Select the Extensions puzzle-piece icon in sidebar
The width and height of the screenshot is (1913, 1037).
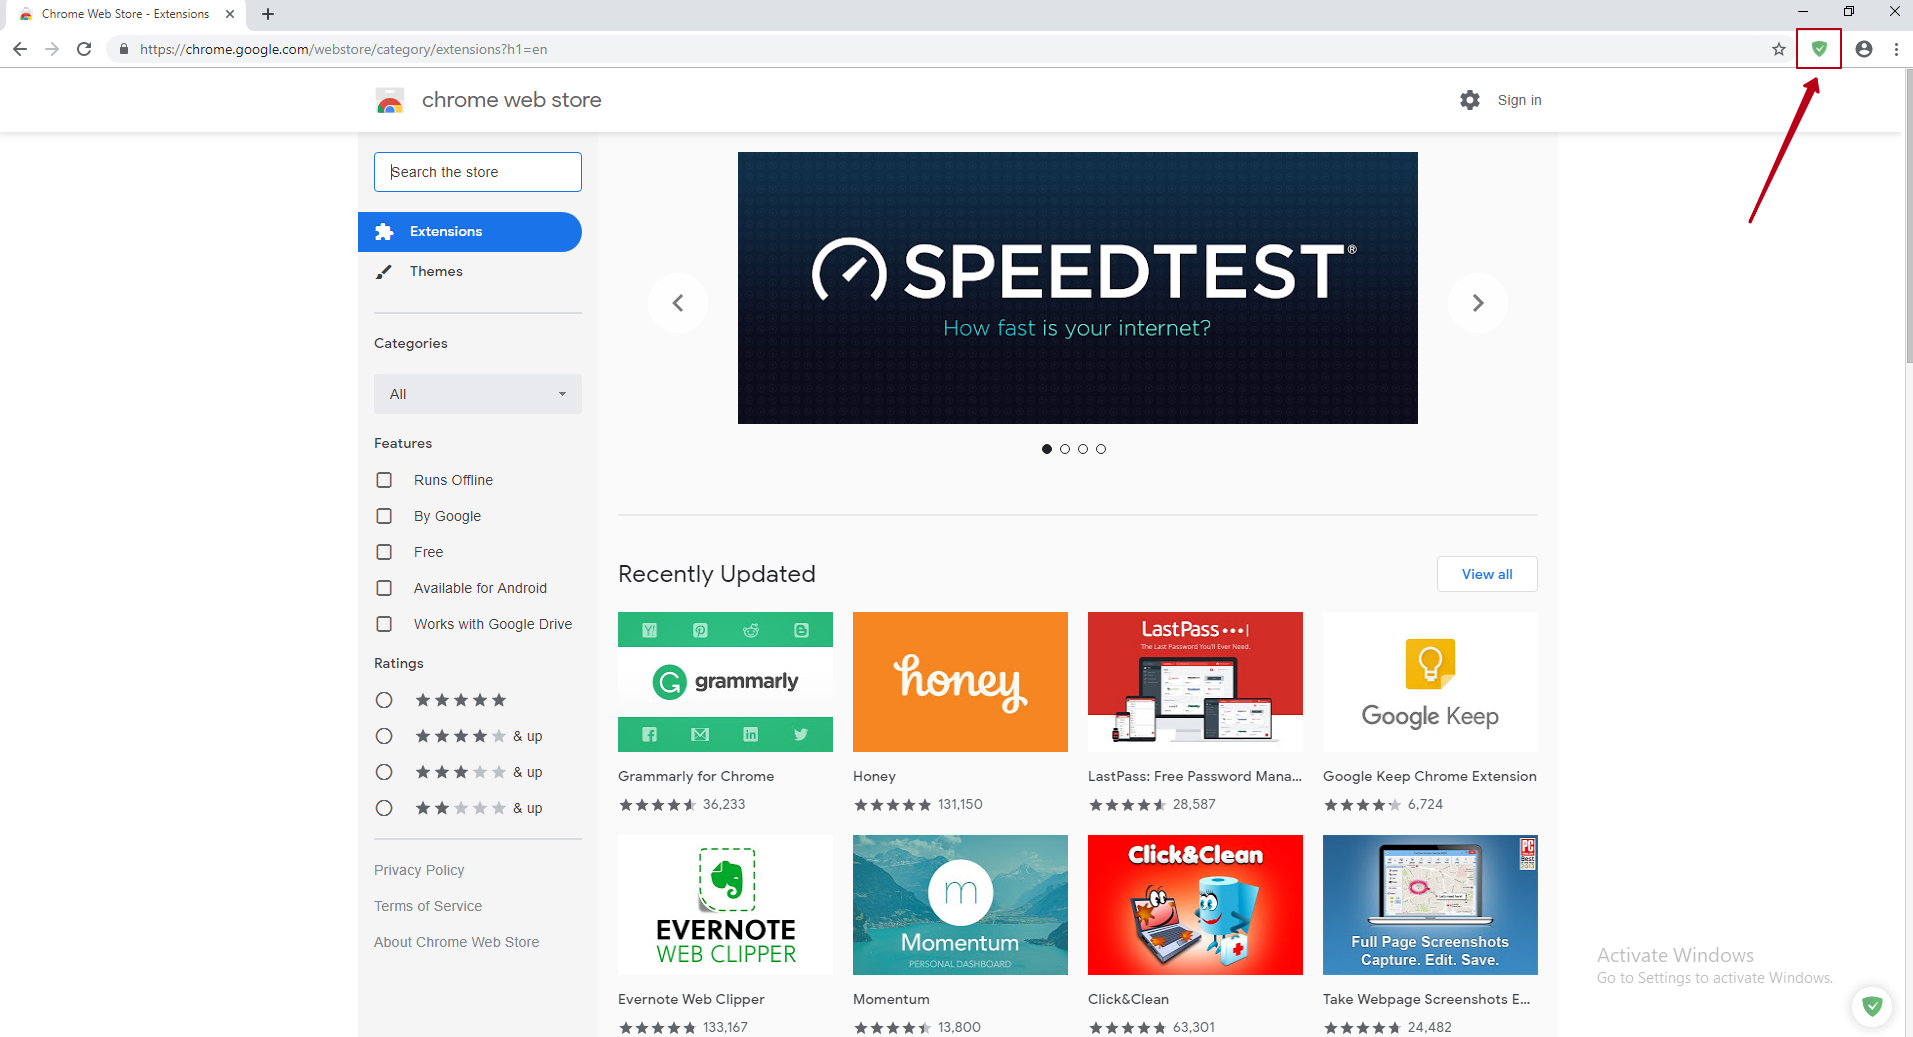[385, 231]
